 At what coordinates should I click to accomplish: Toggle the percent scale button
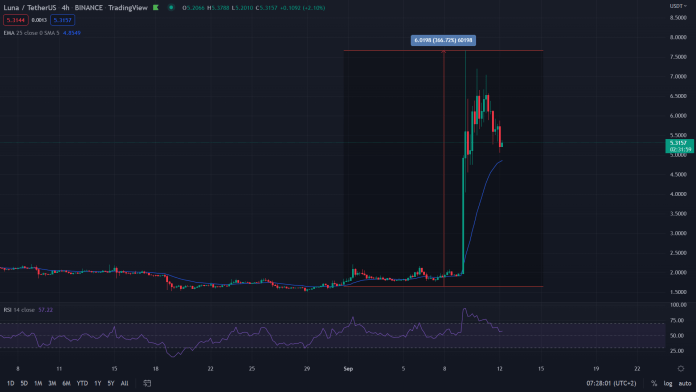tap(654, 383)
